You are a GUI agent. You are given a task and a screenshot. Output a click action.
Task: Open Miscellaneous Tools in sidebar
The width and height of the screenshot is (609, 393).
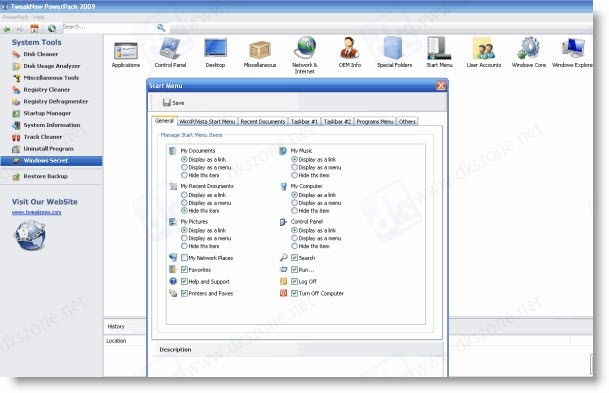(51, 78)
